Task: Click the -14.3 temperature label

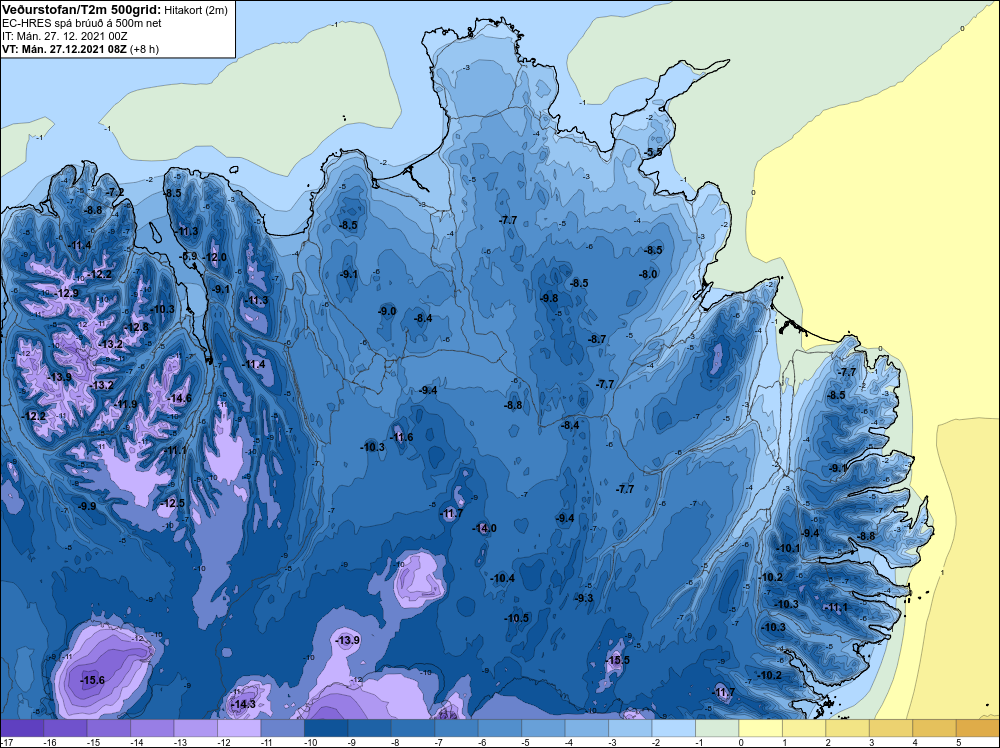Action: 244,705
